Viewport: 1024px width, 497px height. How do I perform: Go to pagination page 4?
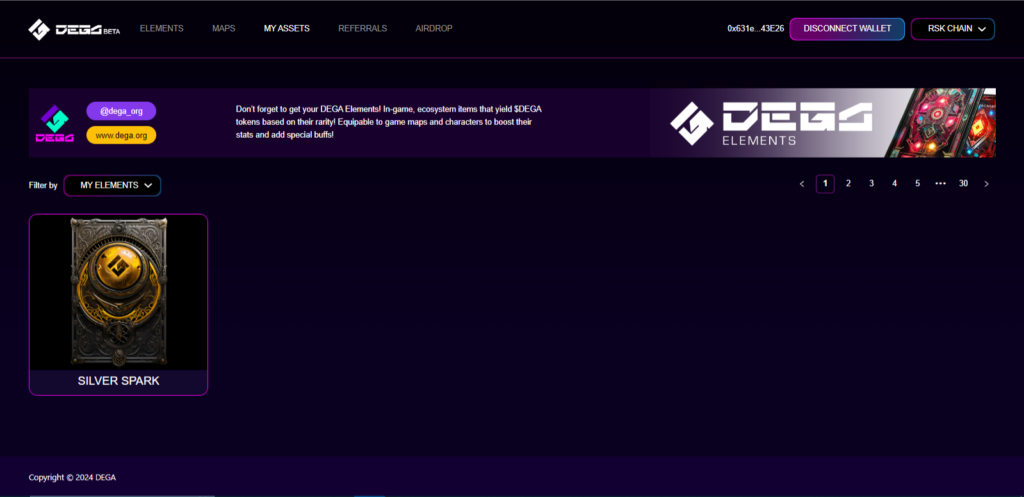(x=895, y=184)
